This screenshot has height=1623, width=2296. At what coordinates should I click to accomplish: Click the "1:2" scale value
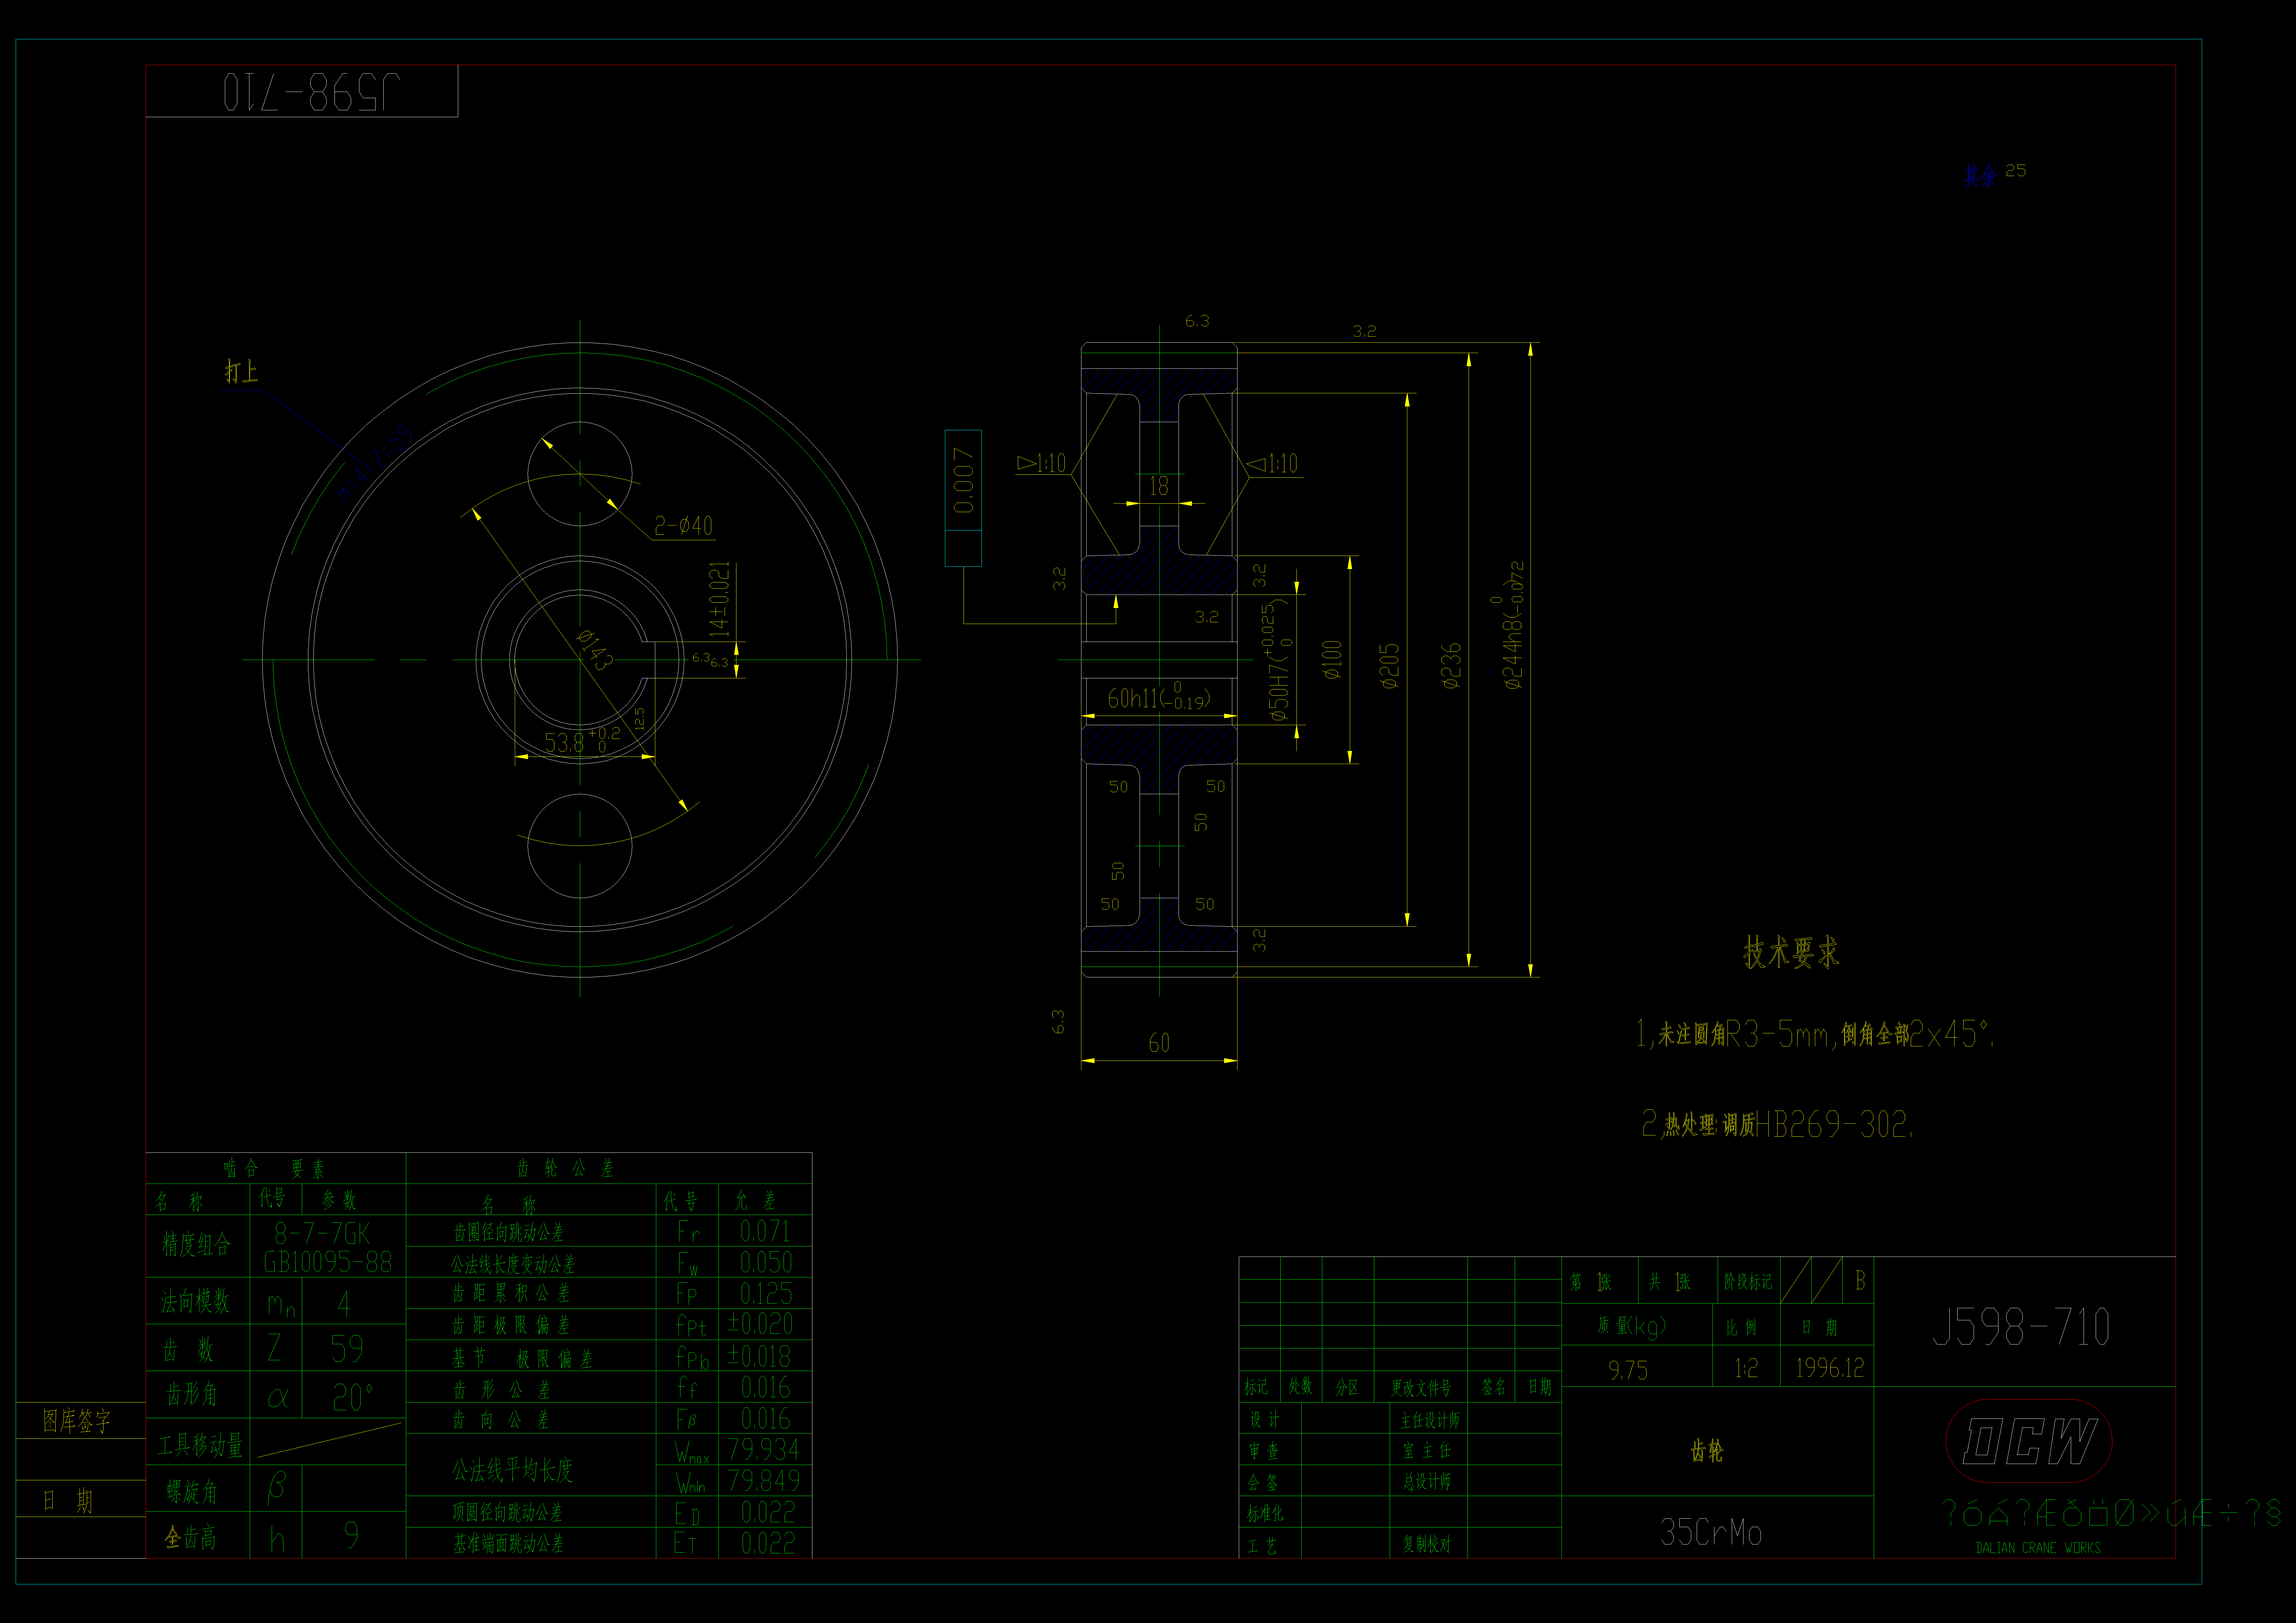[x=1746, y=1368]
